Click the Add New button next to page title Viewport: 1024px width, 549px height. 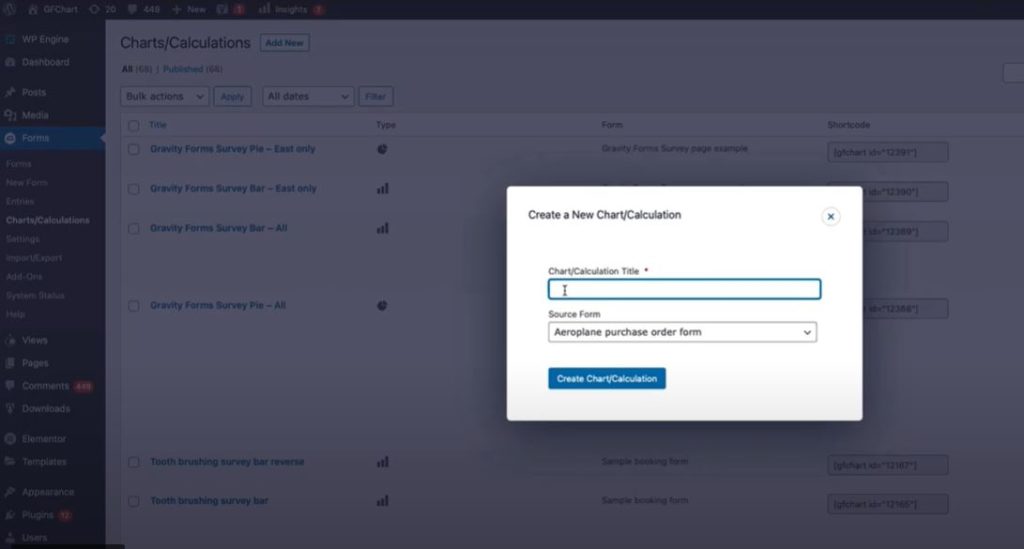284,43
